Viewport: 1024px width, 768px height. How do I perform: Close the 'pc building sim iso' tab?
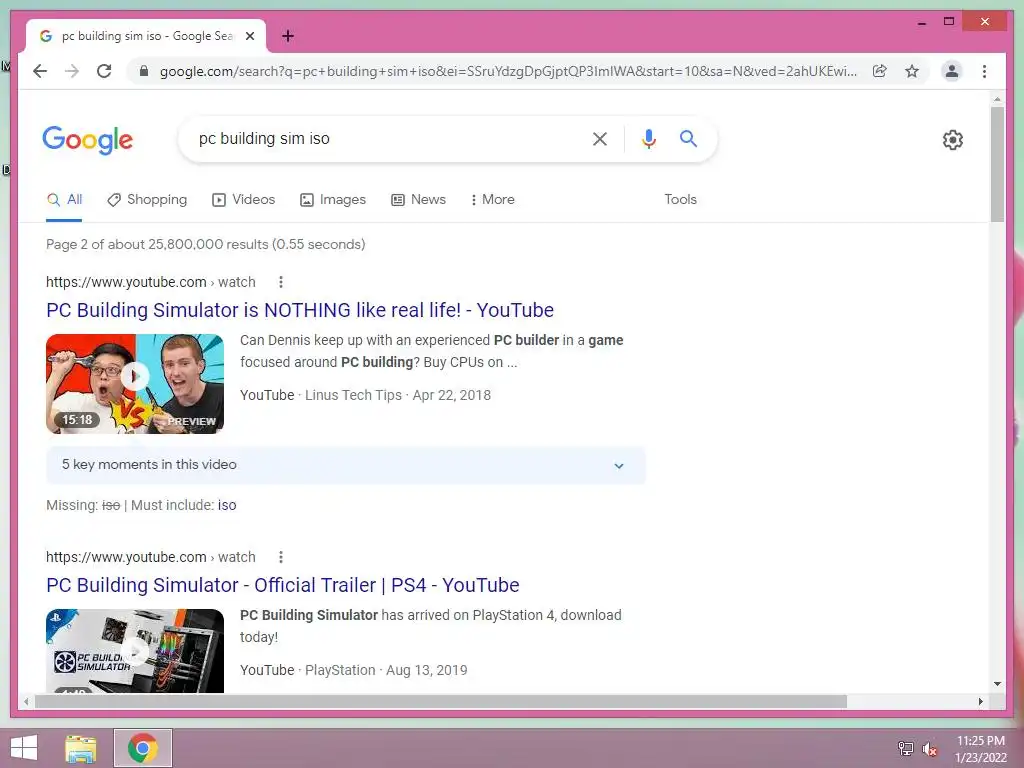pyautogui.click(x=249, y=36)
